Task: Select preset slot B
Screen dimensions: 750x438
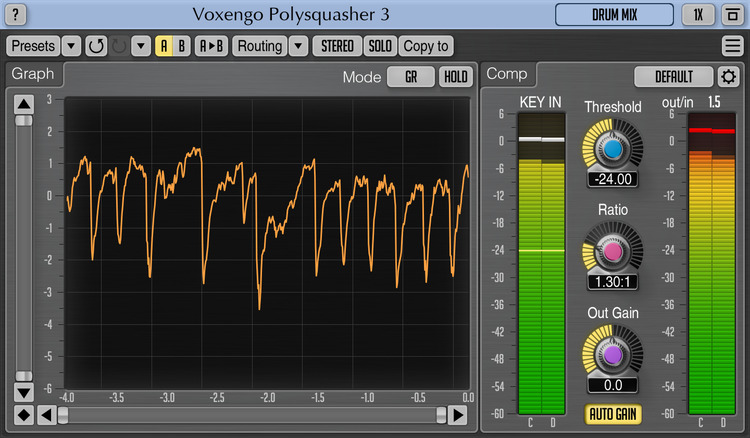Action: point(182,46)
